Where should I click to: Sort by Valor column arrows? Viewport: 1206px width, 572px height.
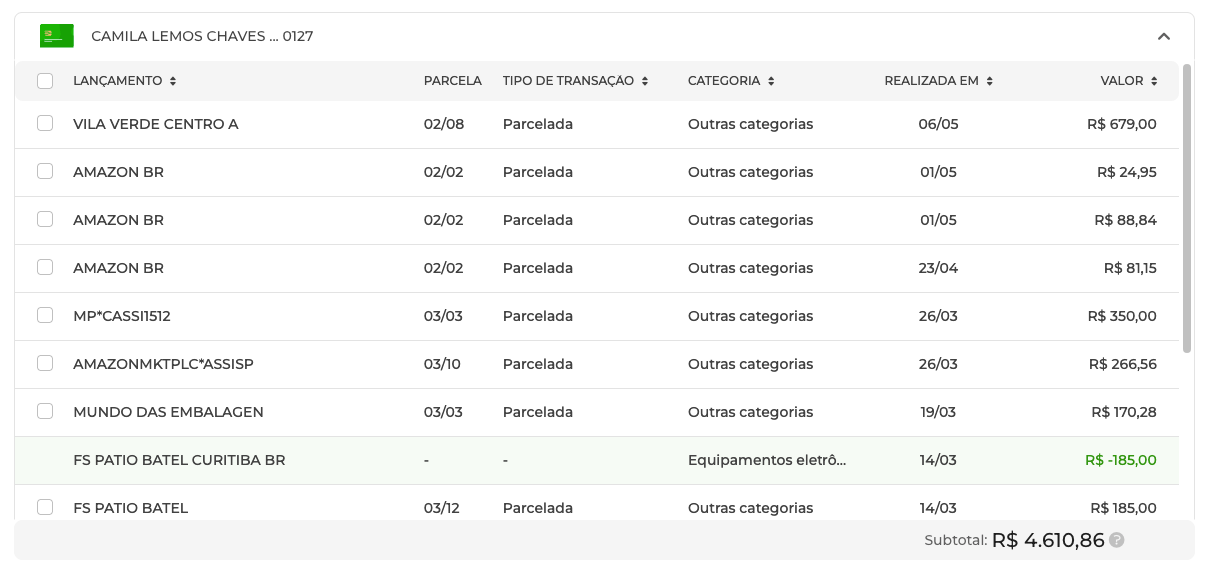click(x=1154, y=81)
